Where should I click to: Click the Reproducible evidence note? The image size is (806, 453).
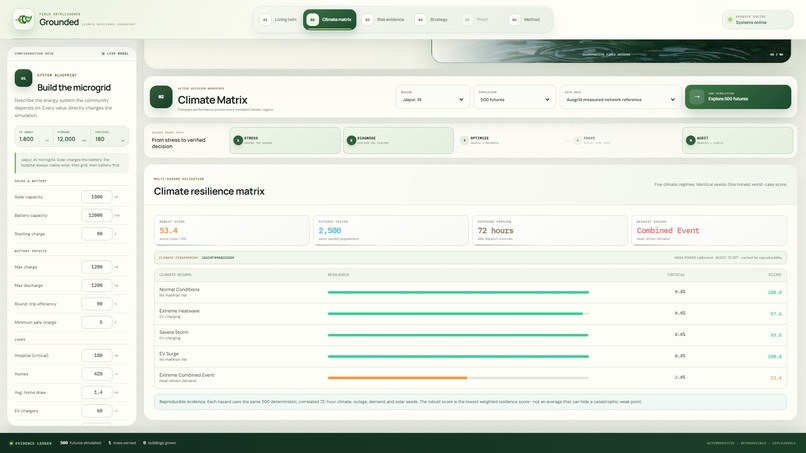(470, 402)
